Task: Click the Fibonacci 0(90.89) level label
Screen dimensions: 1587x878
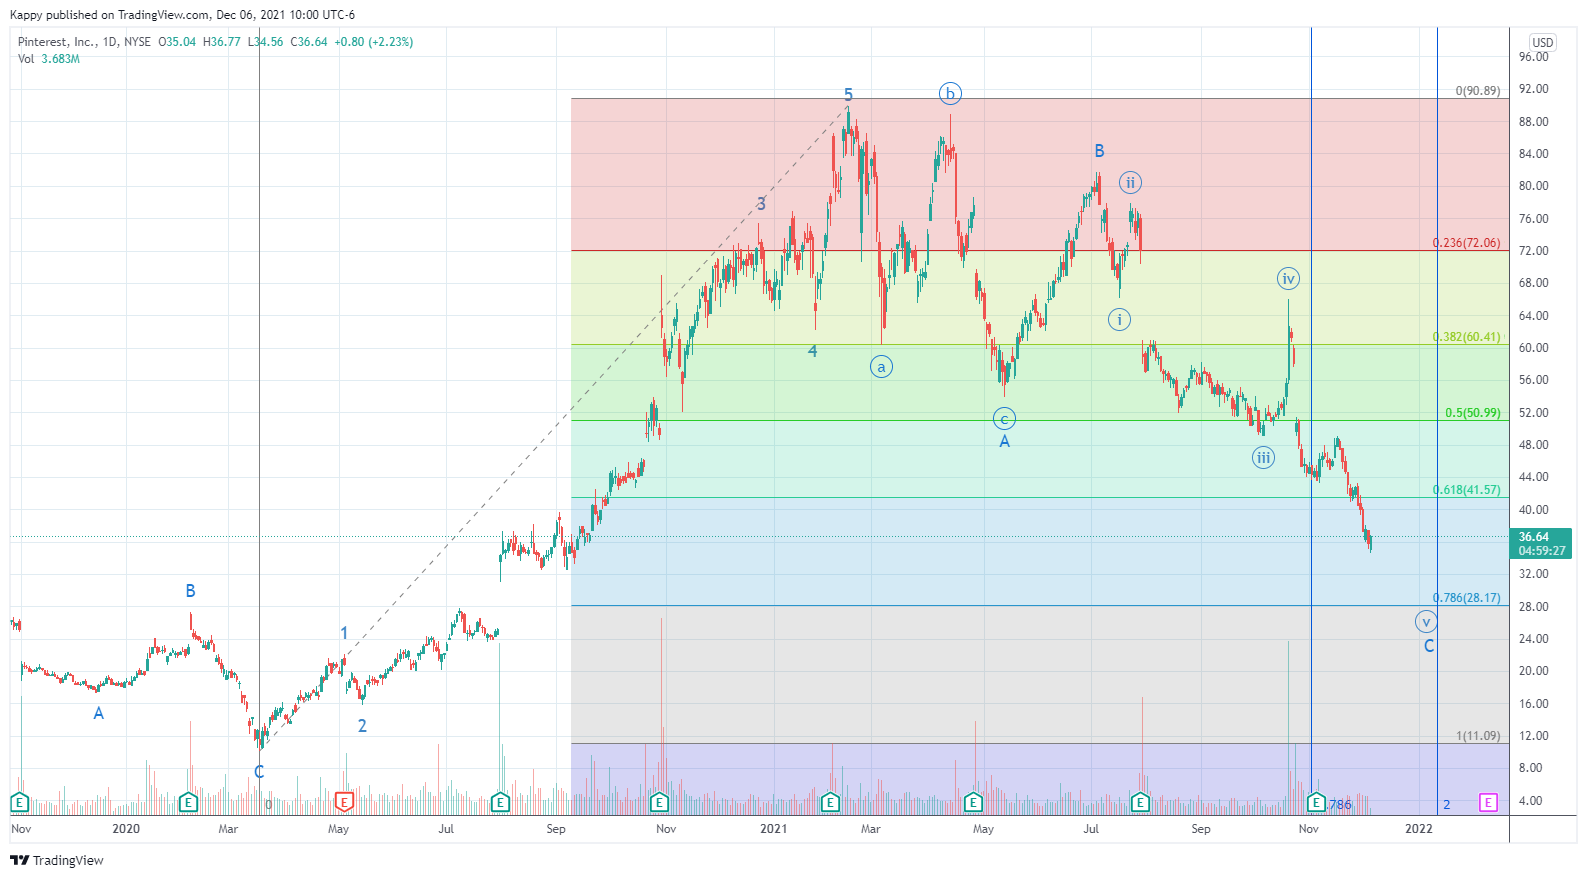Action: click(x=1477, y=91)
